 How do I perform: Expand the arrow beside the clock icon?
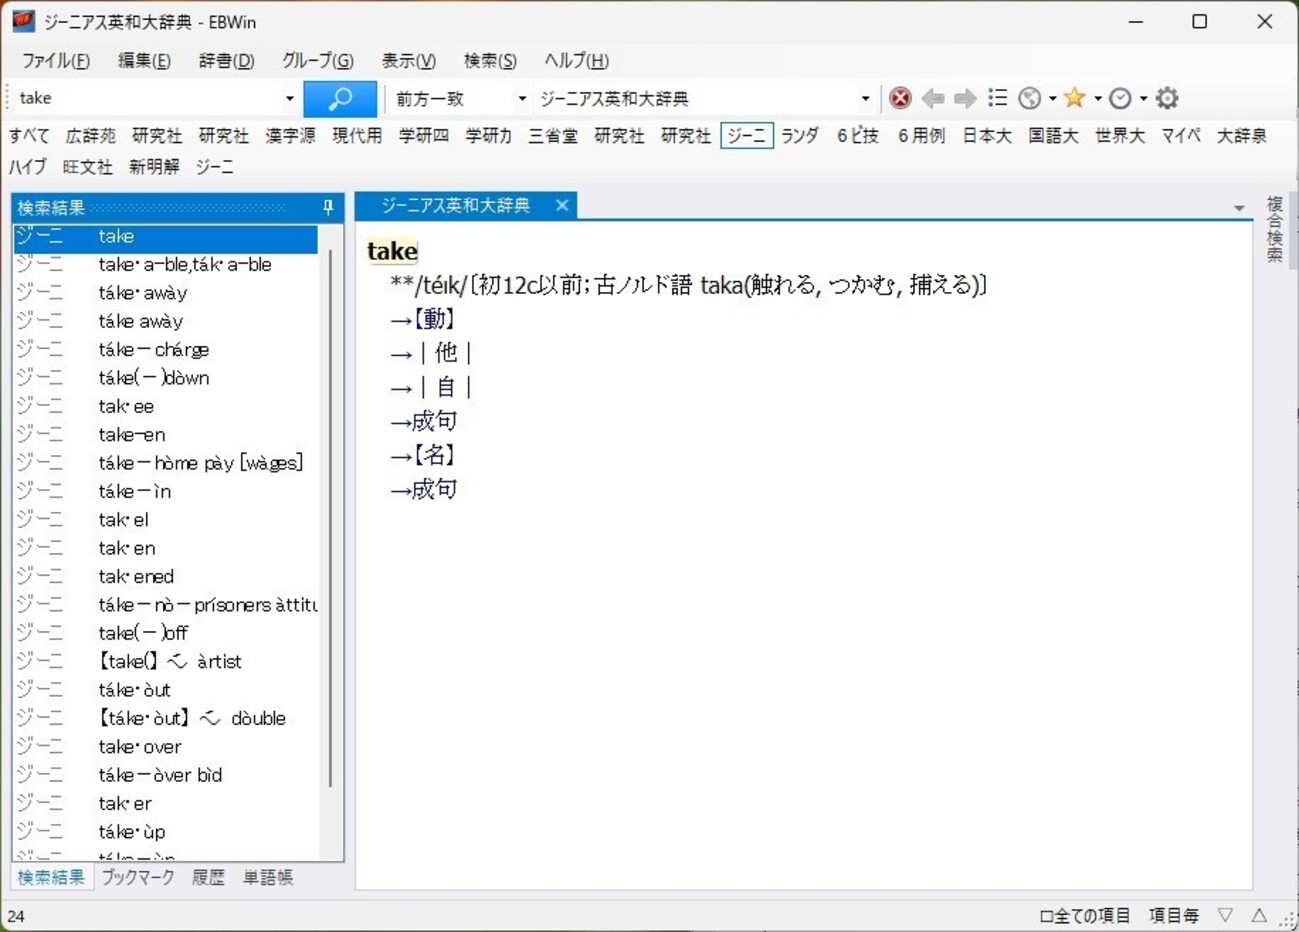point(1143,98)
